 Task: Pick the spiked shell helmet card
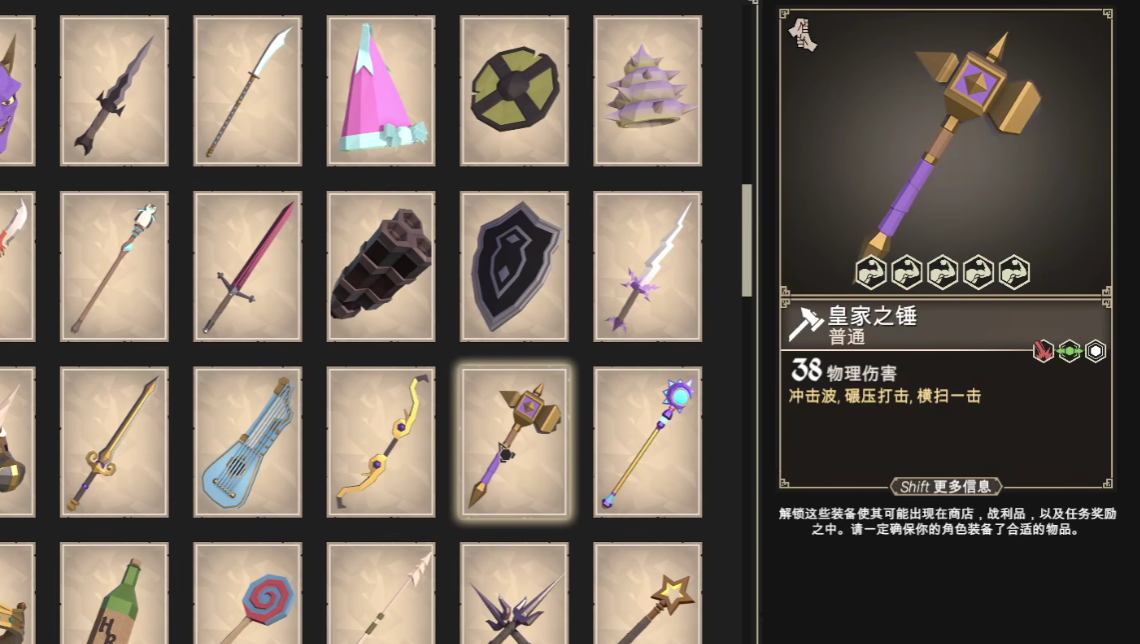pyautogui.click(x=648, y=91)
